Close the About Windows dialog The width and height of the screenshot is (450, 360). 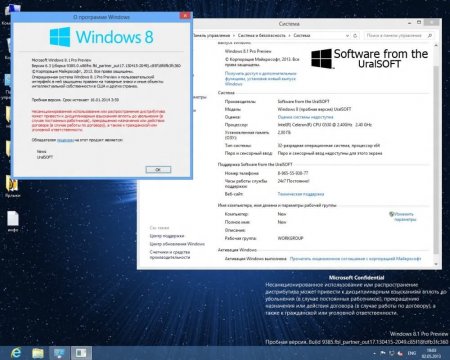tap(185, 16)
